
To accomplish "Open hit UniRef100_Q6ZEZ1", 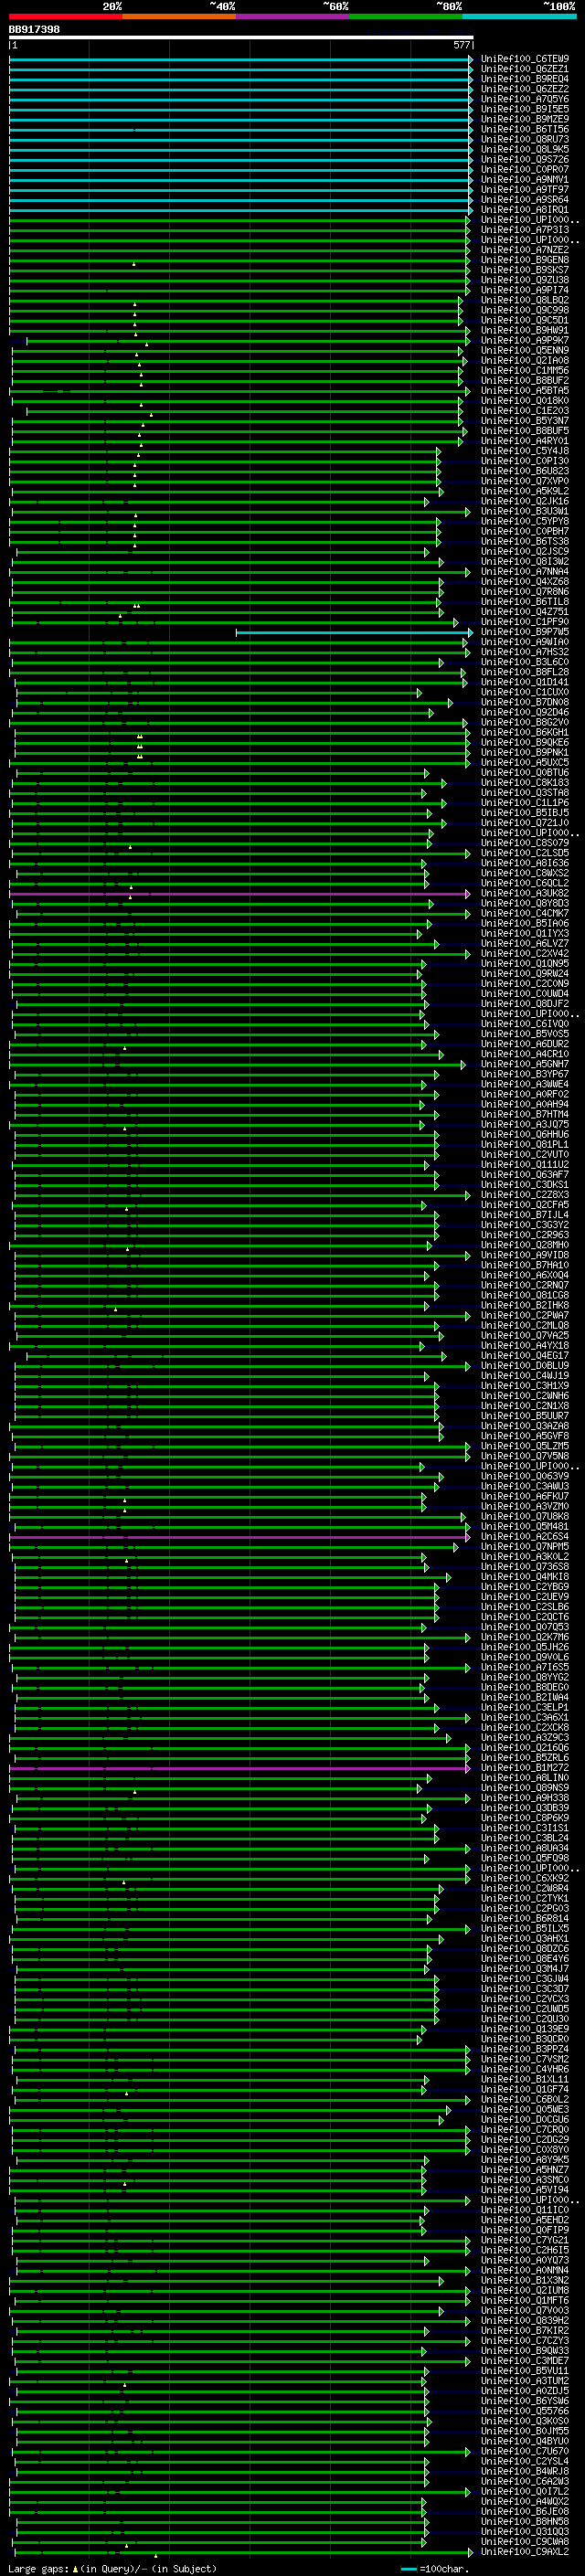I will click(524, 69).
